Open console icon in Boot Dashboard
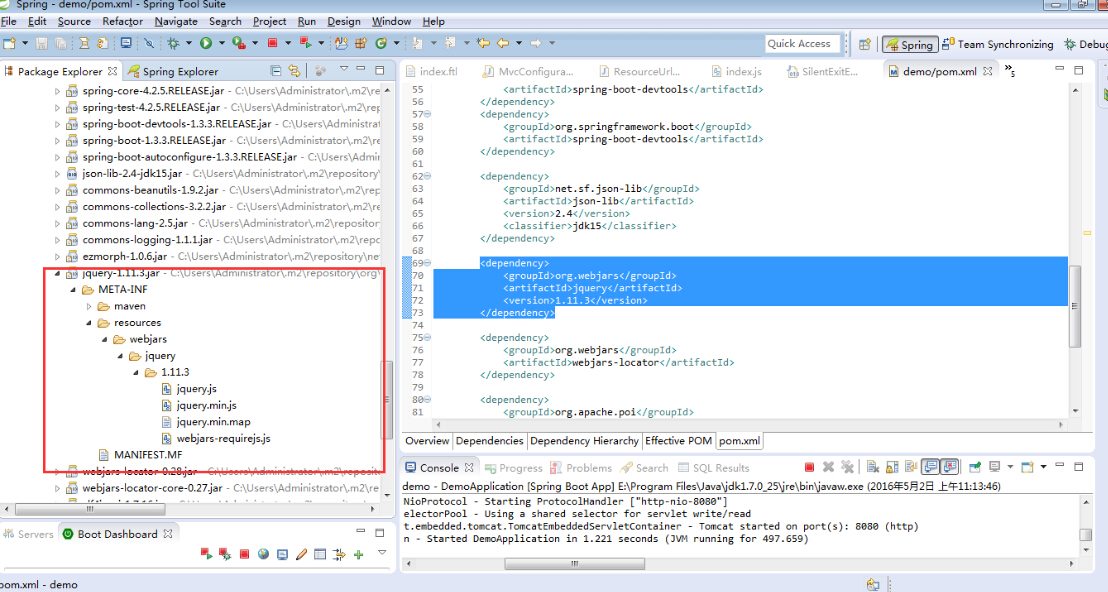The height and width of the screenshot is (592, 1108). point(282,555)
